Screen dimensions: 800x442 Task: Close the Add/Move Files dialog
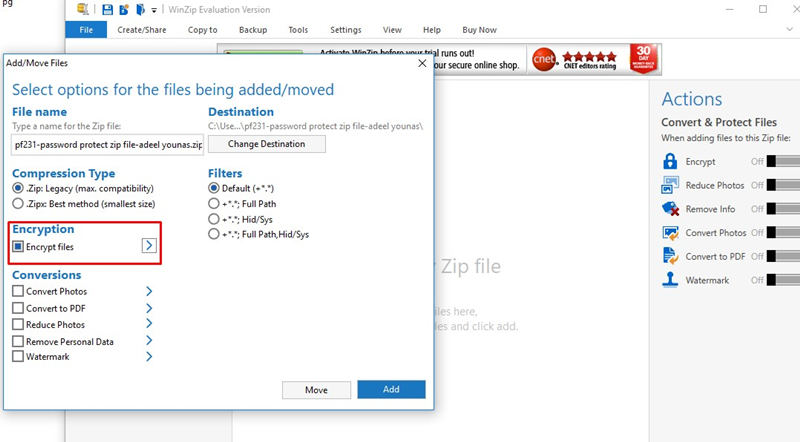(421, 63)
